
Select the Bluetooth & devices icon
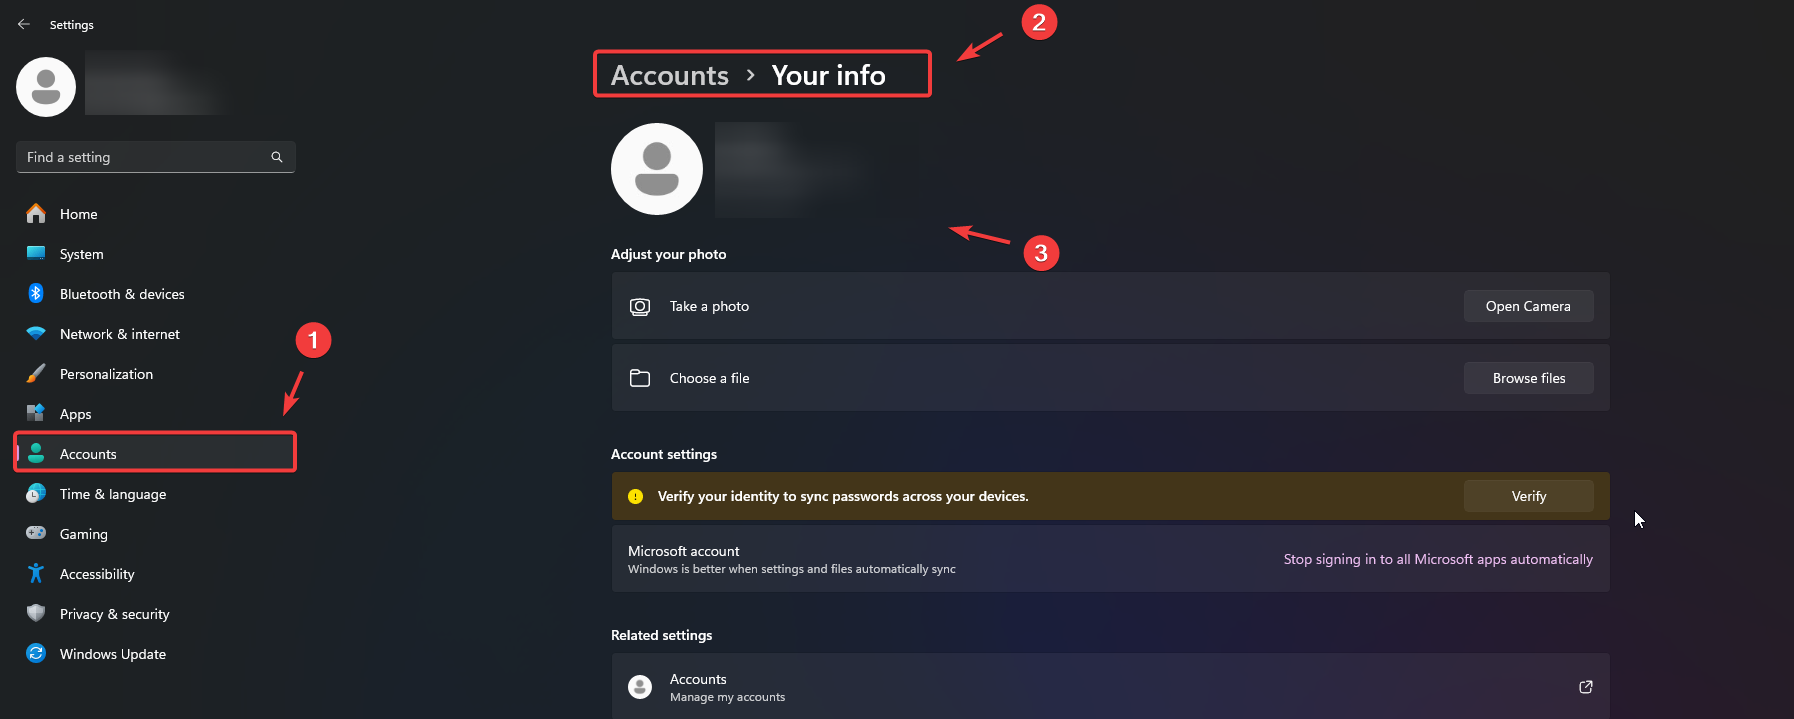(x=36, y=294)
